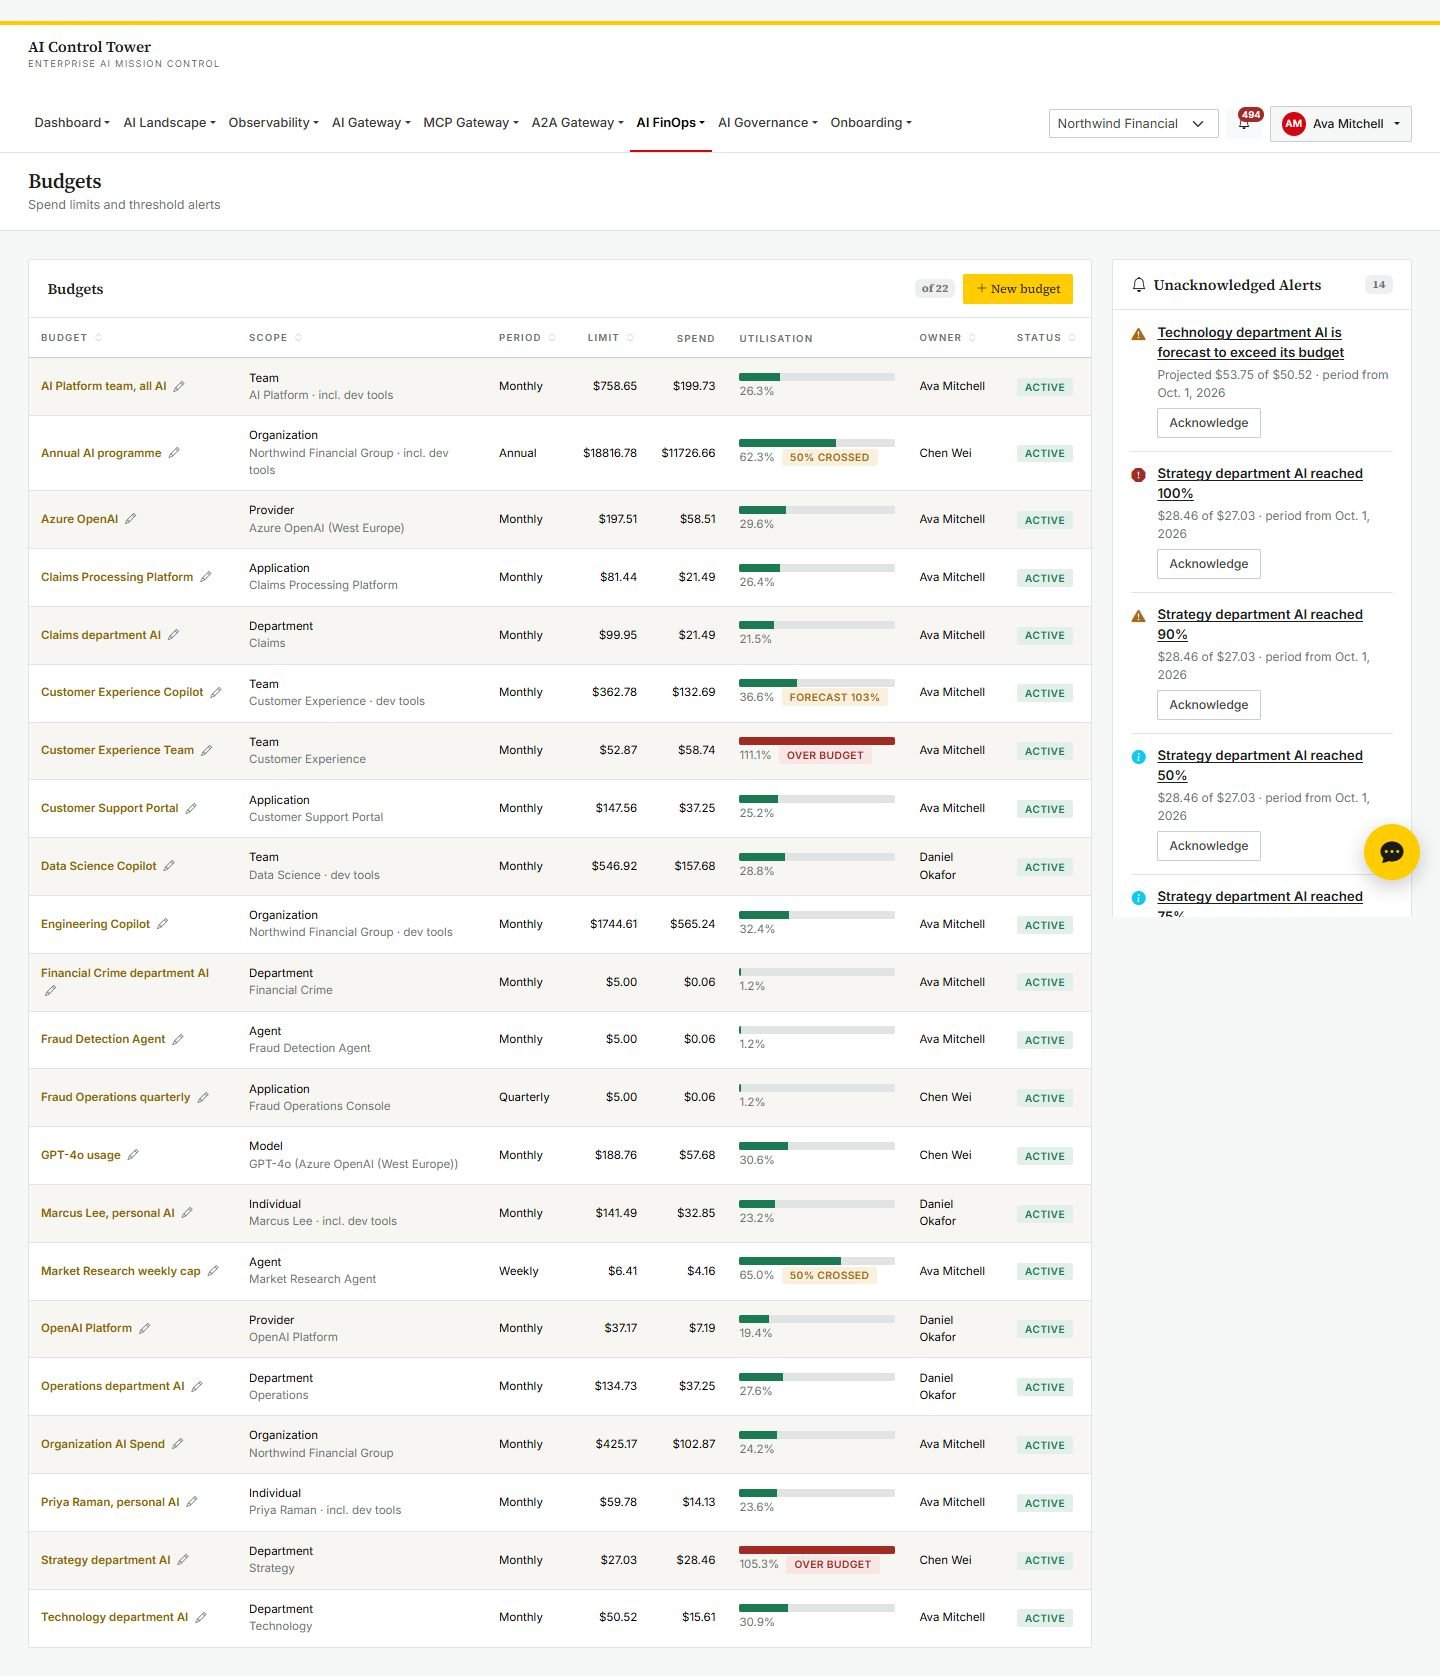The height and width of the screenshot is (1676, 1440).
Task: Click Annual AI programme utilisation bar
Action: (x=816, y=443)
